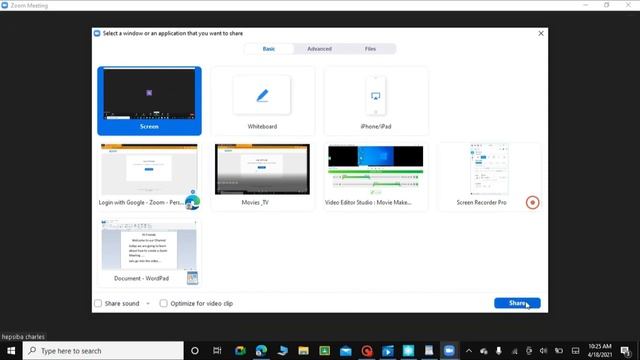Open Task View from the taskbar
The height and width of the screenshot is (360, 640).
point(217,351)
